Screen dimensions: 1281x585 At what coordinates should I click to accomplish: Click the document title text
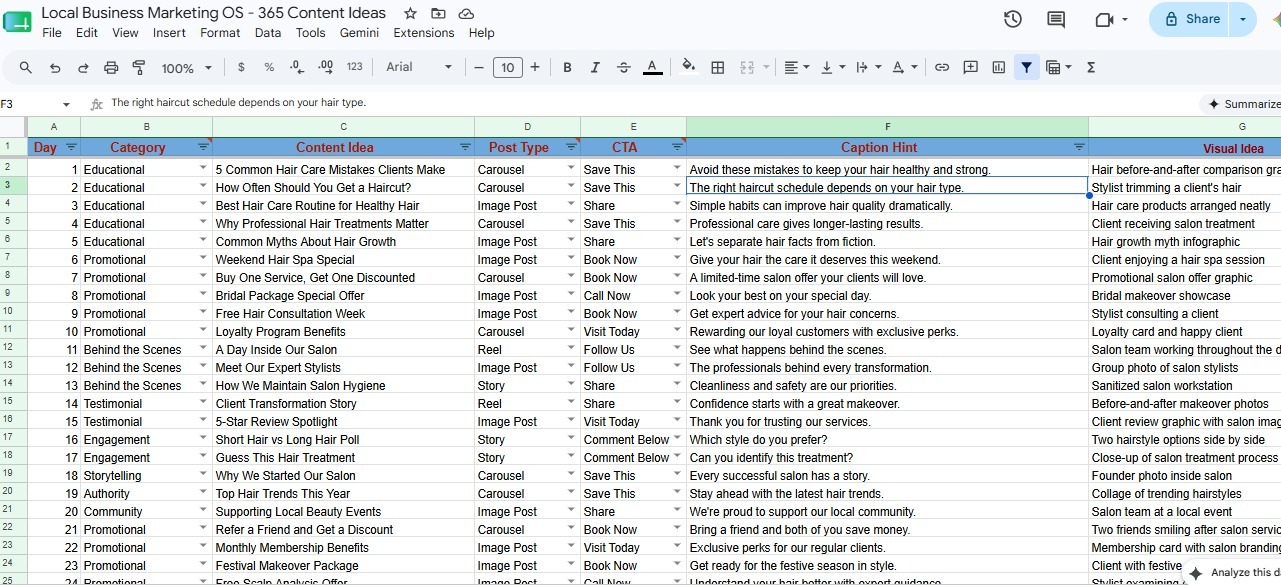[213, 13]
